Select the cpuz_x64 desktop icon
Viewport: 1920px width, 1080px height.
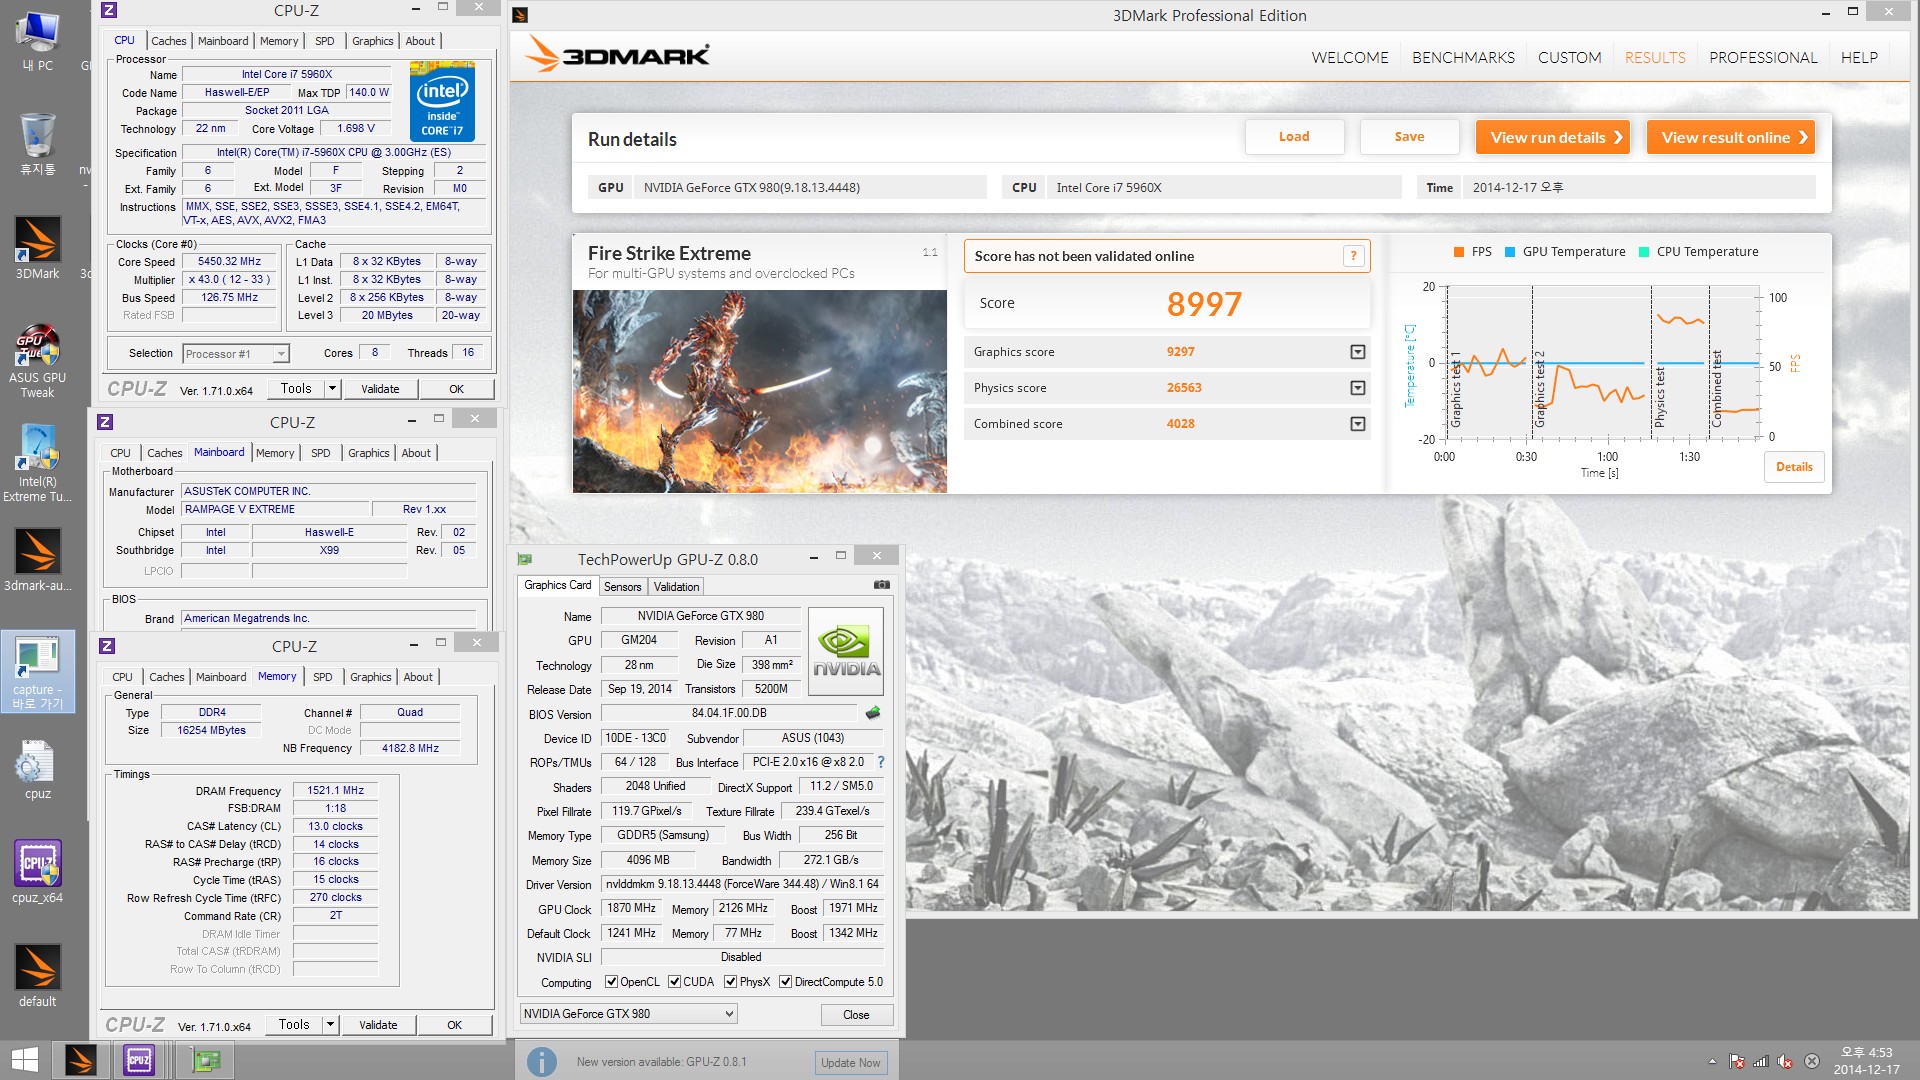coord(38,872)
